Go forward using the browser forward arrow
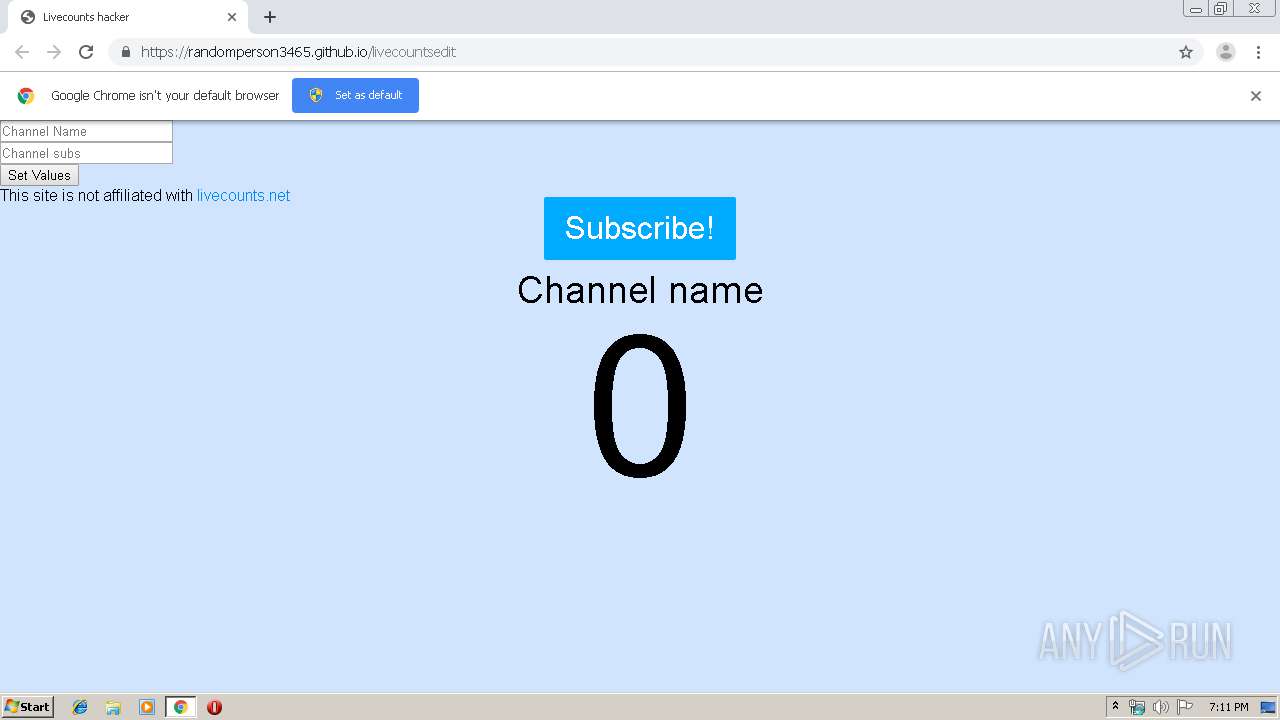The image size is (1280, 720). click(54, 52)
